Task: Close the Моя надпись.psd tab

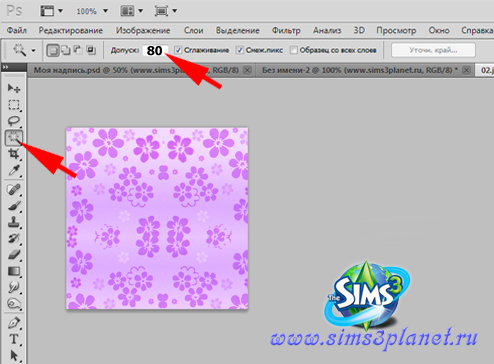Action: point(247,70)
